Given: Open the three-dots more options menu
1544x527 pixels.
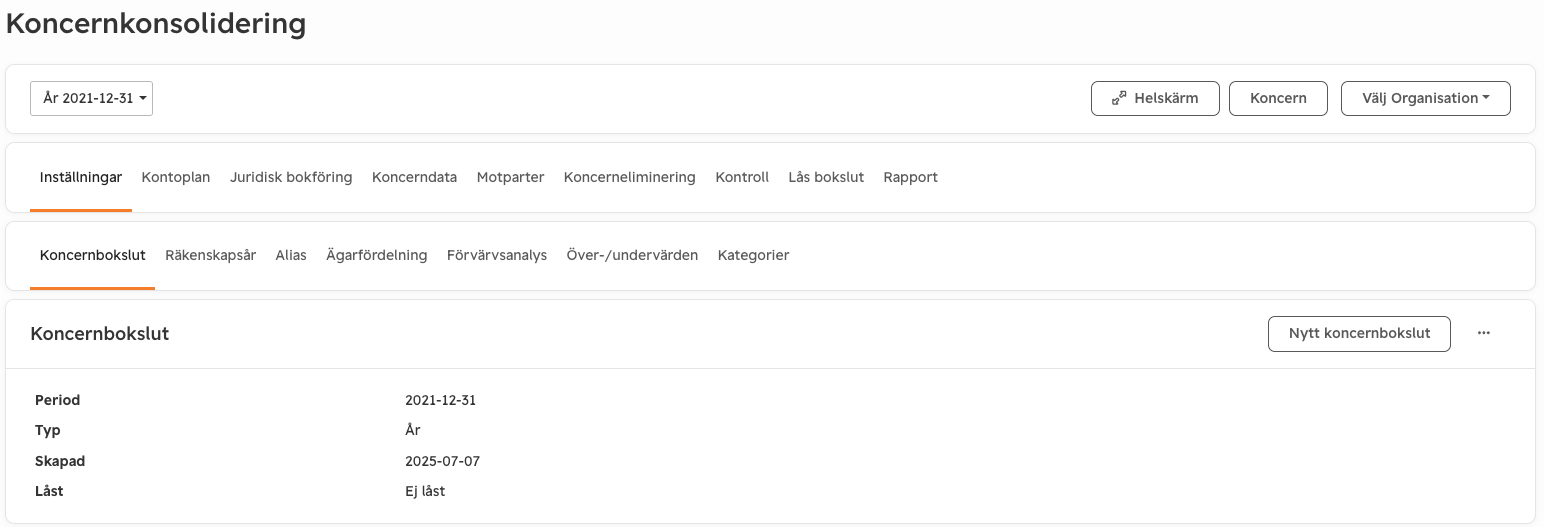Looking at the screenshot, I should (x=1484, y=333).
